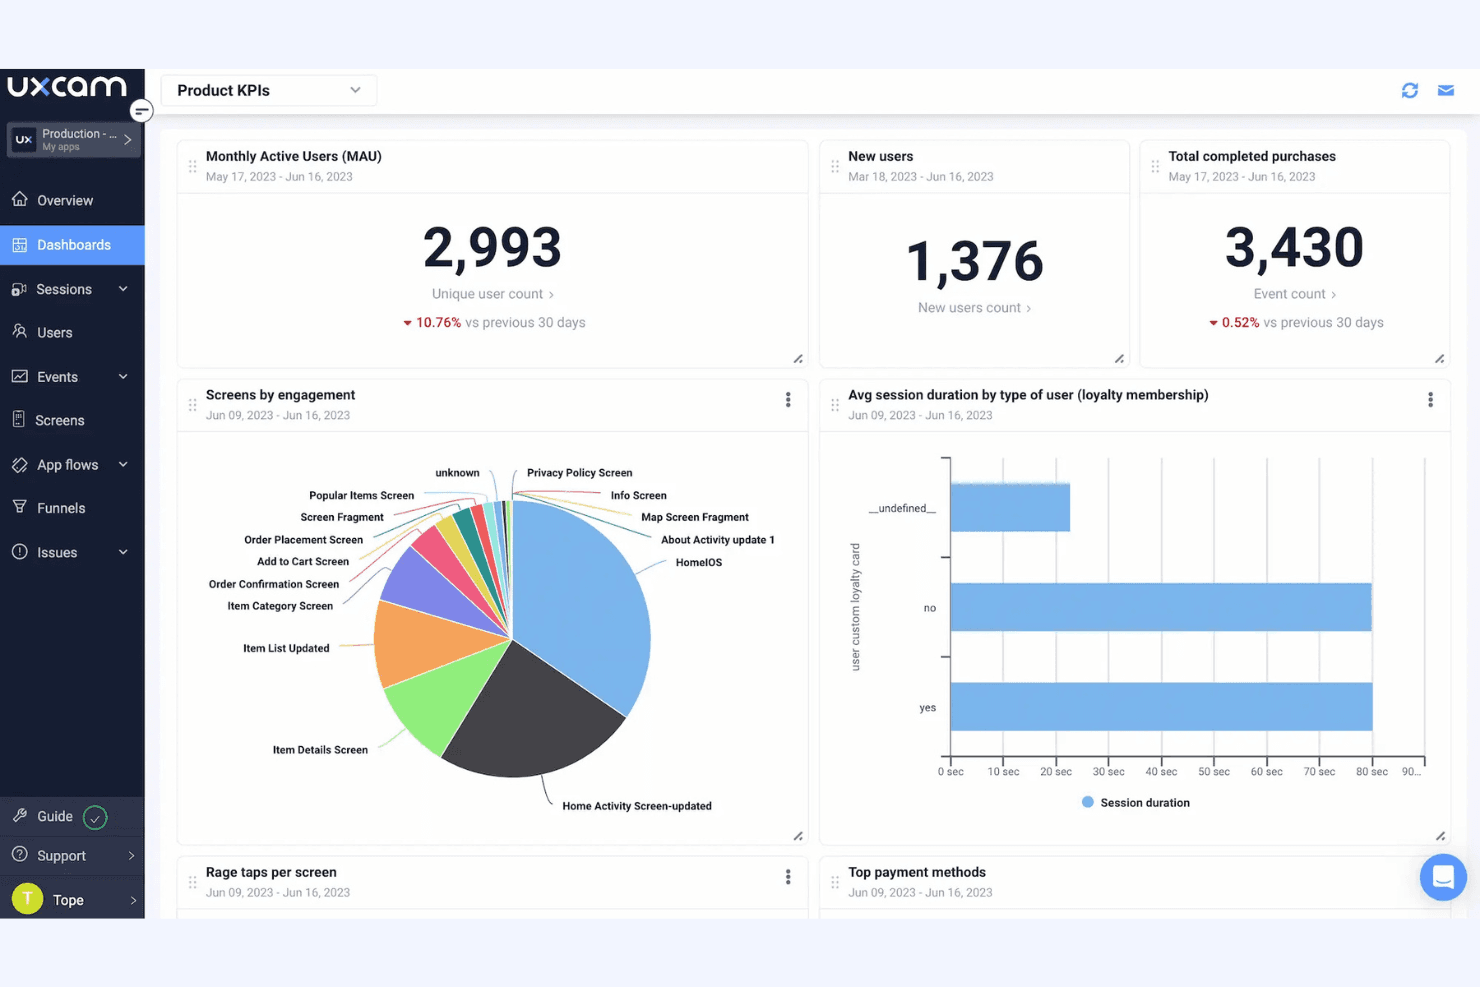Open the Production app switcher
This screenshot has width=1480, height=987.
click(x=73, y=140)
